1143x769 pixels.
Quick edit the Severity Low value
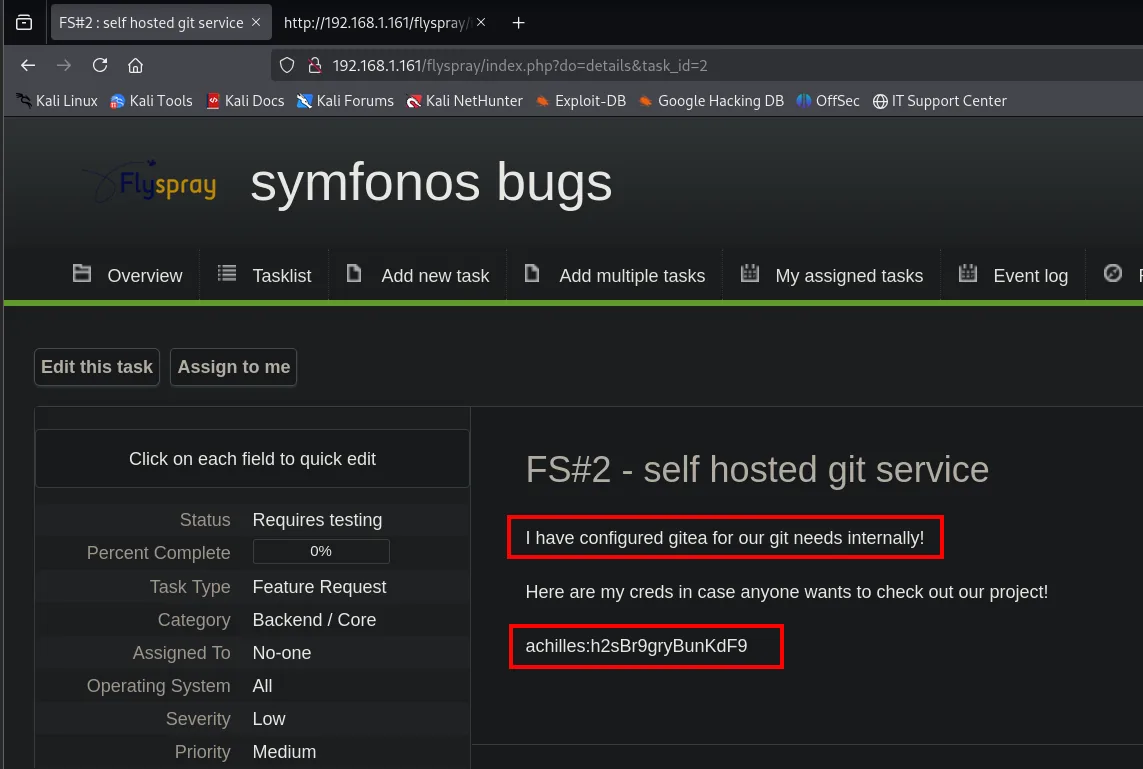(x=269, y=719)
